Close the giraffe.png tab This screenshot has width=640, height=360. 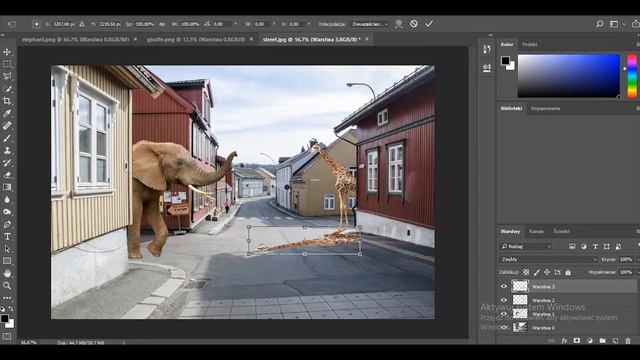(x=251, y=39)
